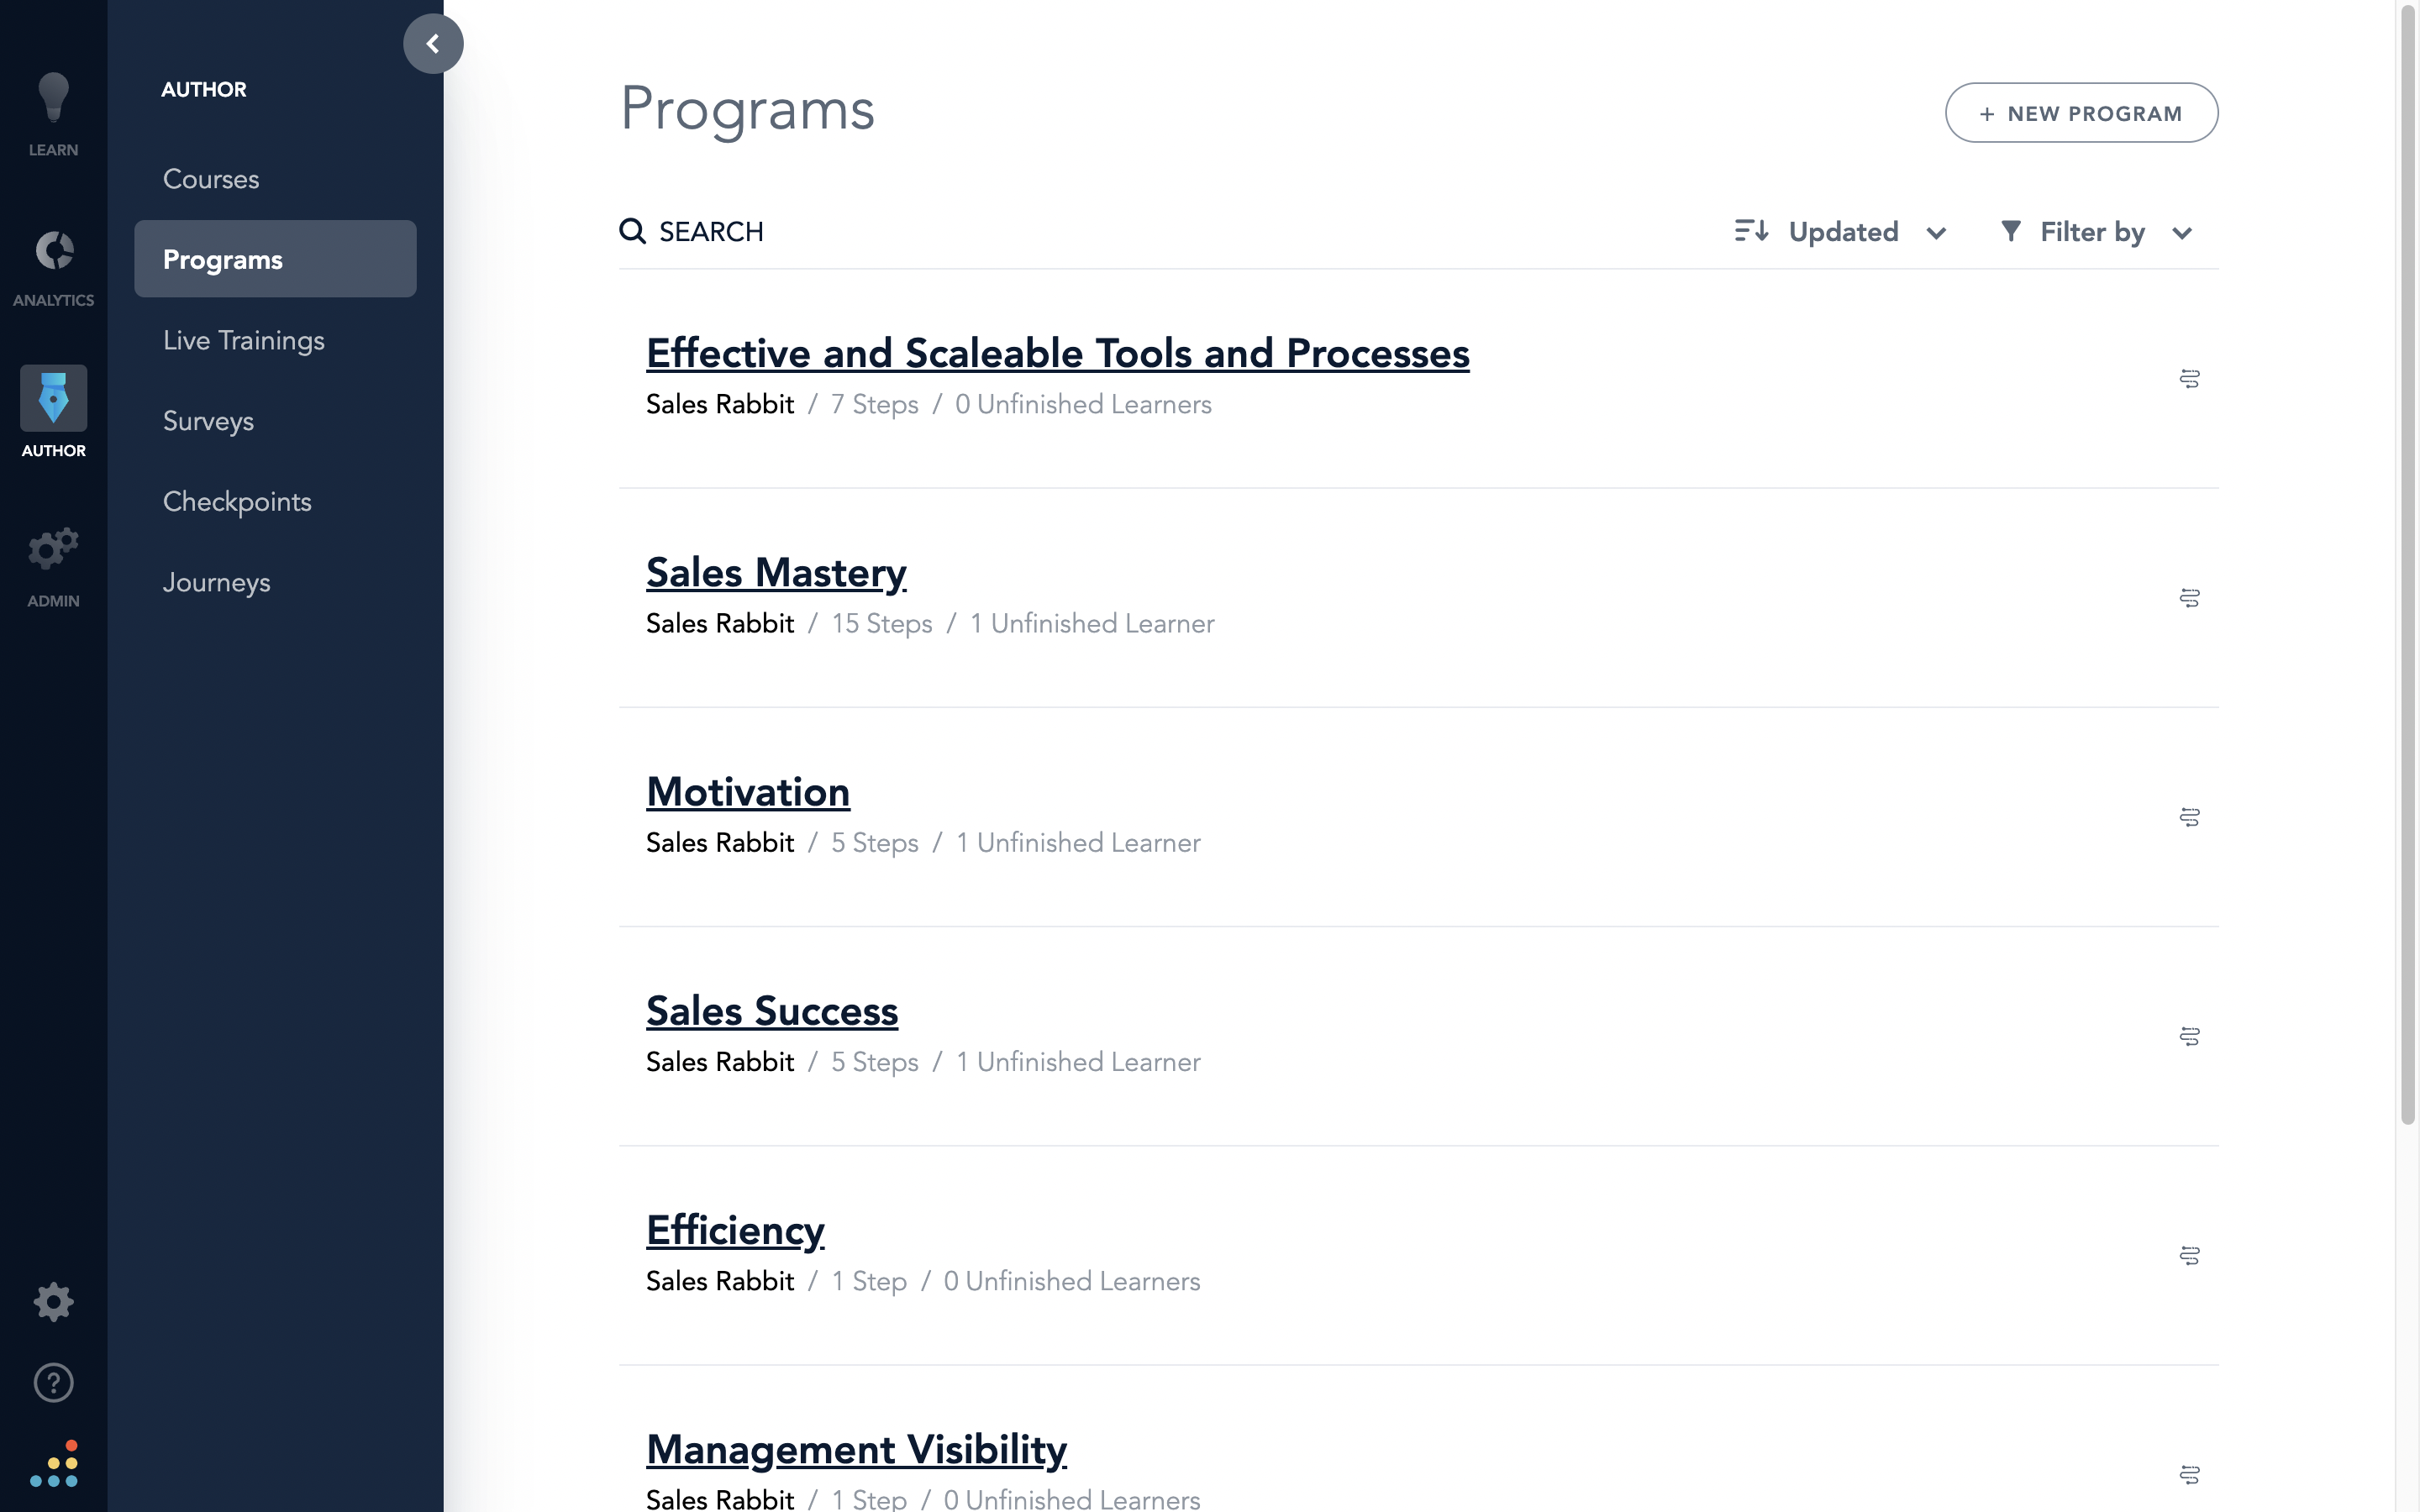Open settings gear at sidebar bottom
The height and width of the screenshot is (1512, 2420).
pos(53,1302)
